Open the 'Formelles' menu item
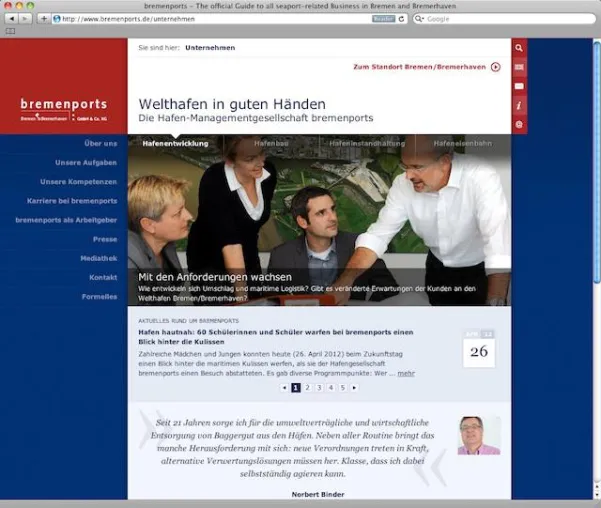The width and height of the screenshot is (601, 508). (x=99, y=296)
